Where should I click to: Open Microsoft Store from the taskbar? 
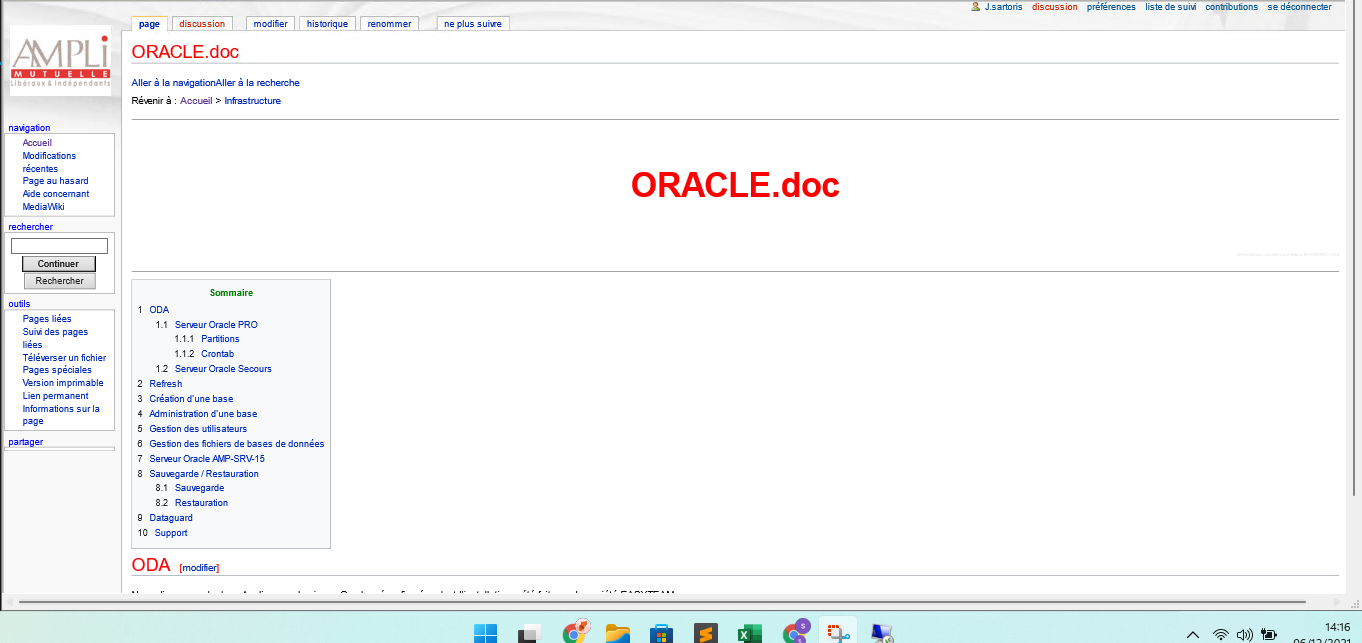(x=659, y=631)
